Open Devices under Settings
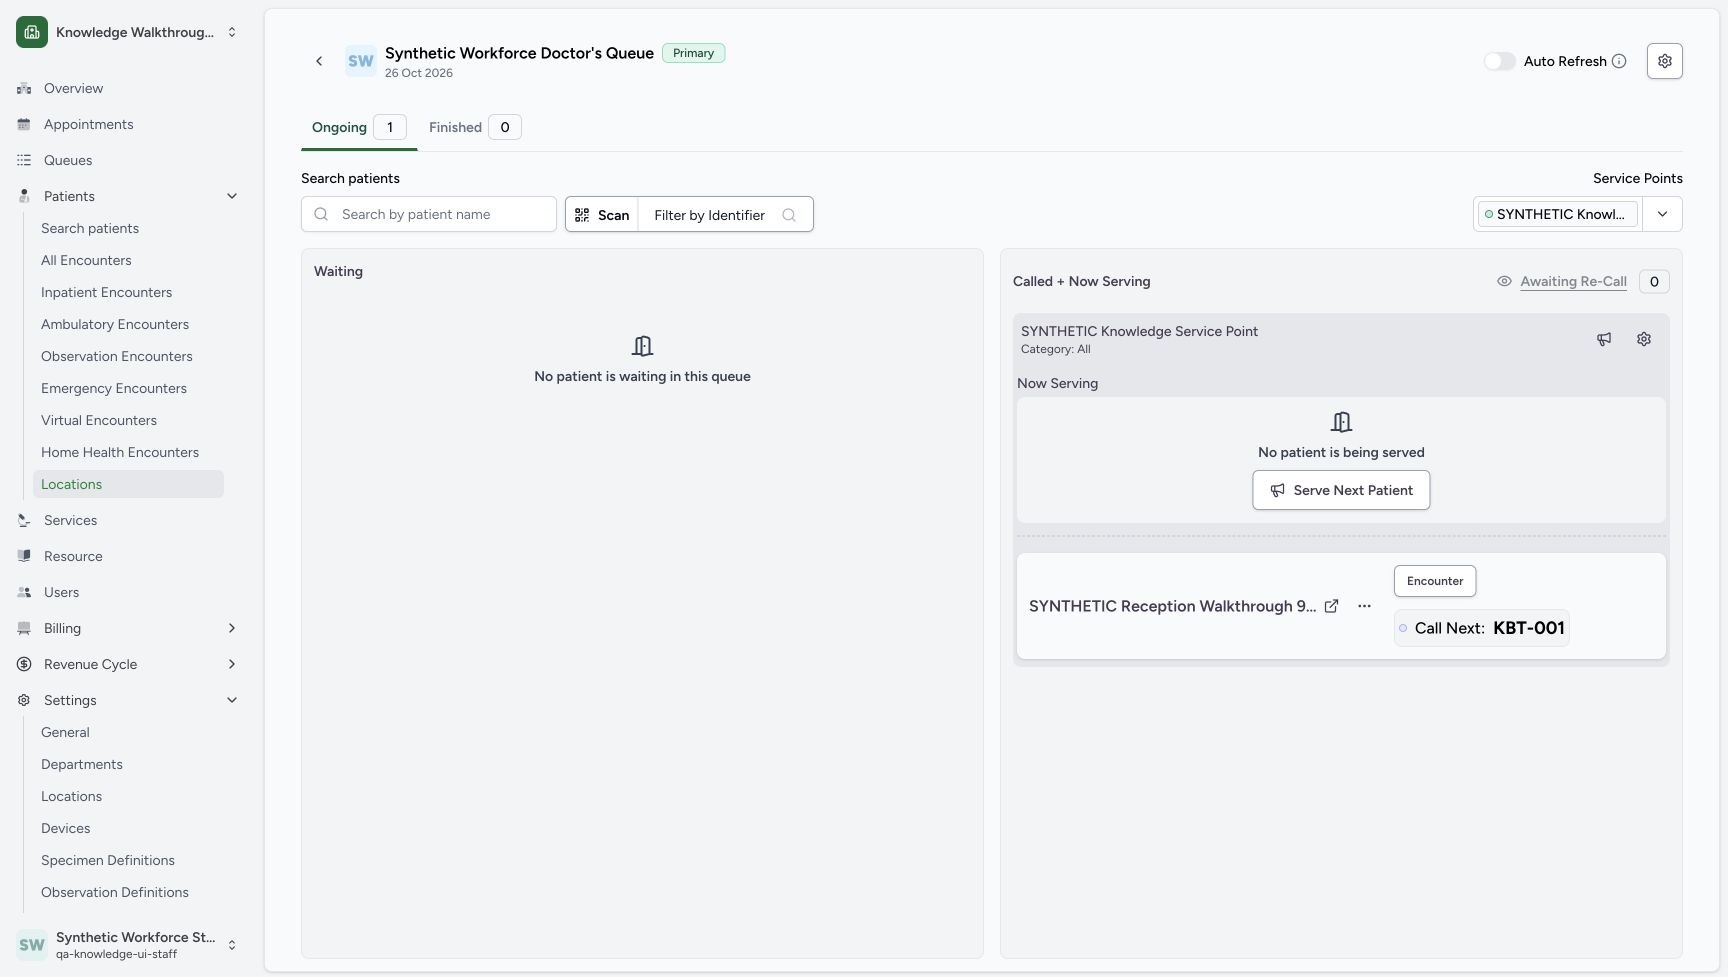Viewport: 1728px width, 977px height. (x=128, y=828)
